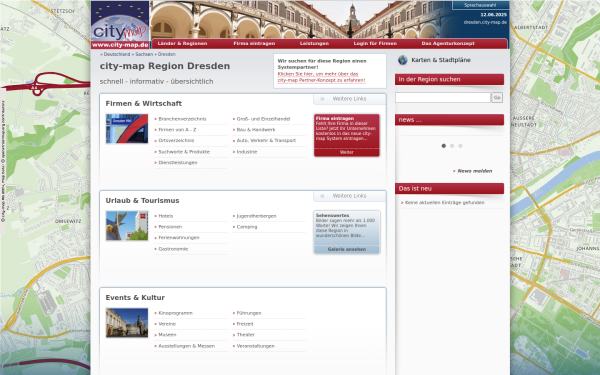Click the Sachsen breadcrumb
600x375 pixels.
point(144,54)
